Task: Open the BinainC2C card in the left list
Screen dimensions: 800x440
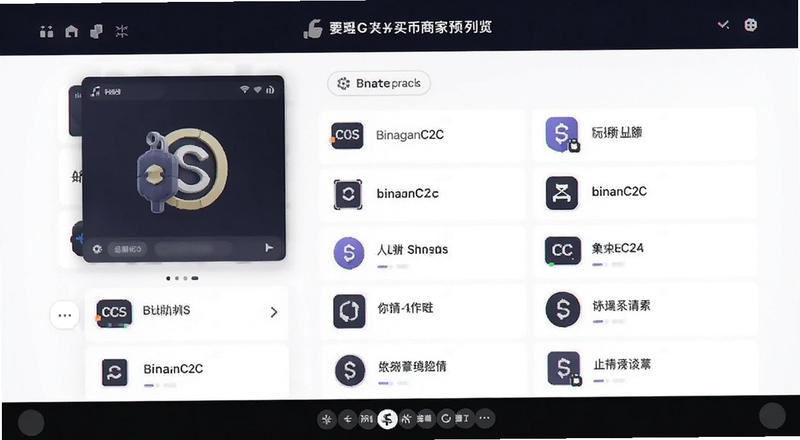Action: pos(187,372)
